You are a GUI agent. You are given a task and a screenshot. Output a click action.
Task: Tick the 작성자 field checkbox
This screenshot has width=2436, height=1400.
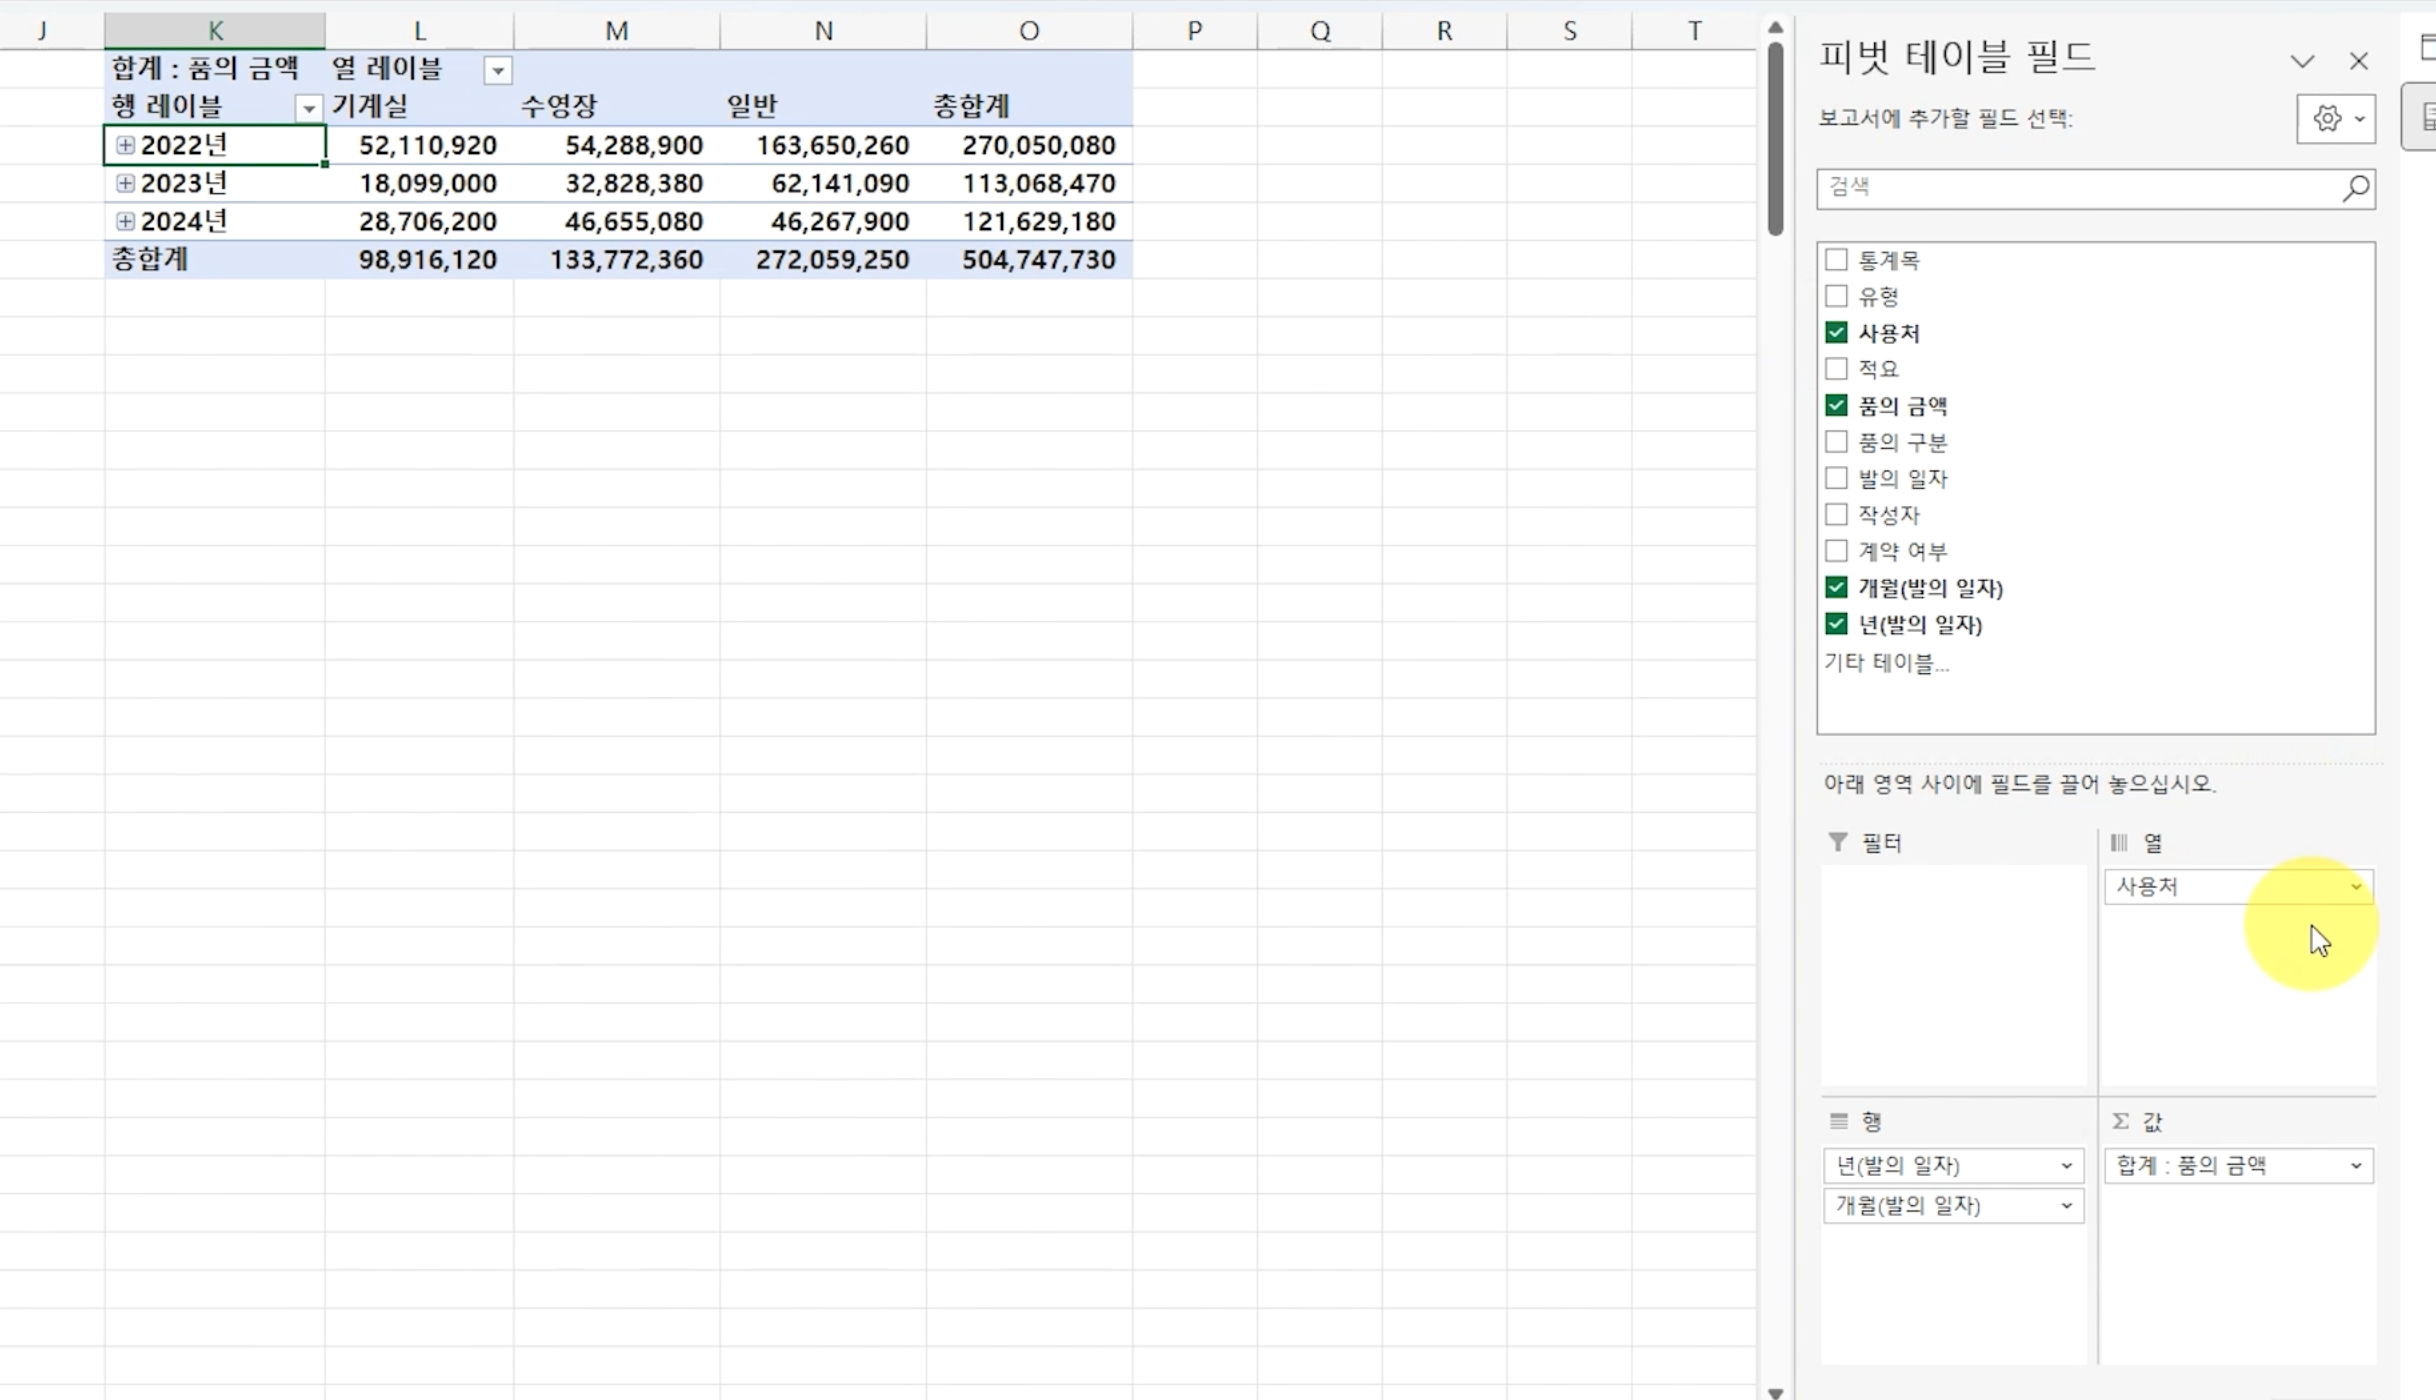[1836, 515]
